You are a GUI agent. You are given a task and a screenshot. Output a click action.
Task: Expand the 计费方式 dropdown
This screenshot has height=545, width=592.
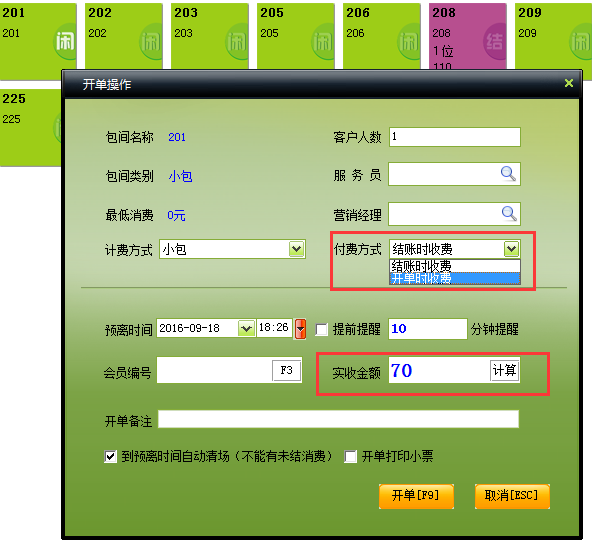coord(297,249)
